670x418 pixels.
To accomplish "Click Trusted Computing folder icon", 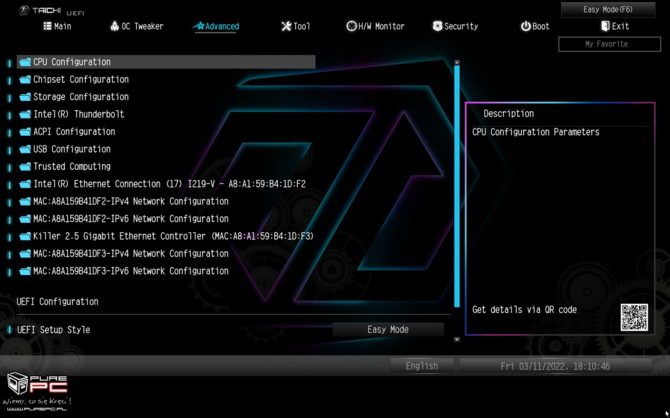I will coord(25,167).
